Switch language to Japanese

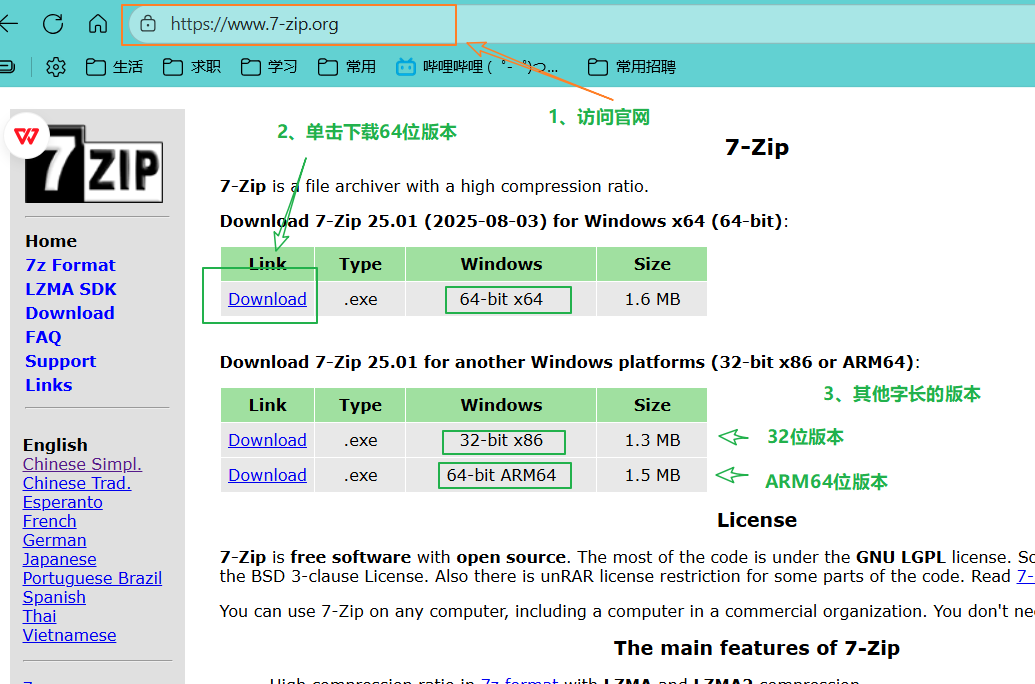[x=59, y=559]
